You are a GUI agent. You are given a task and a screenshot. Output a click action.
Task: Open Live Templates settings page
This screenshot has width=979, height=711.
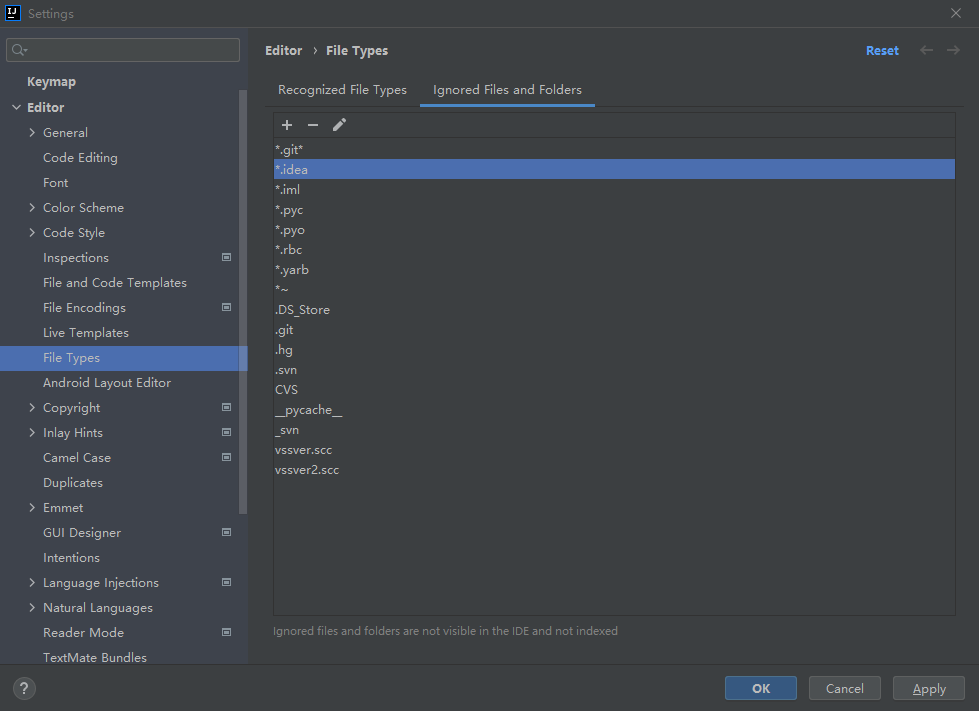[x=86, y=333]
